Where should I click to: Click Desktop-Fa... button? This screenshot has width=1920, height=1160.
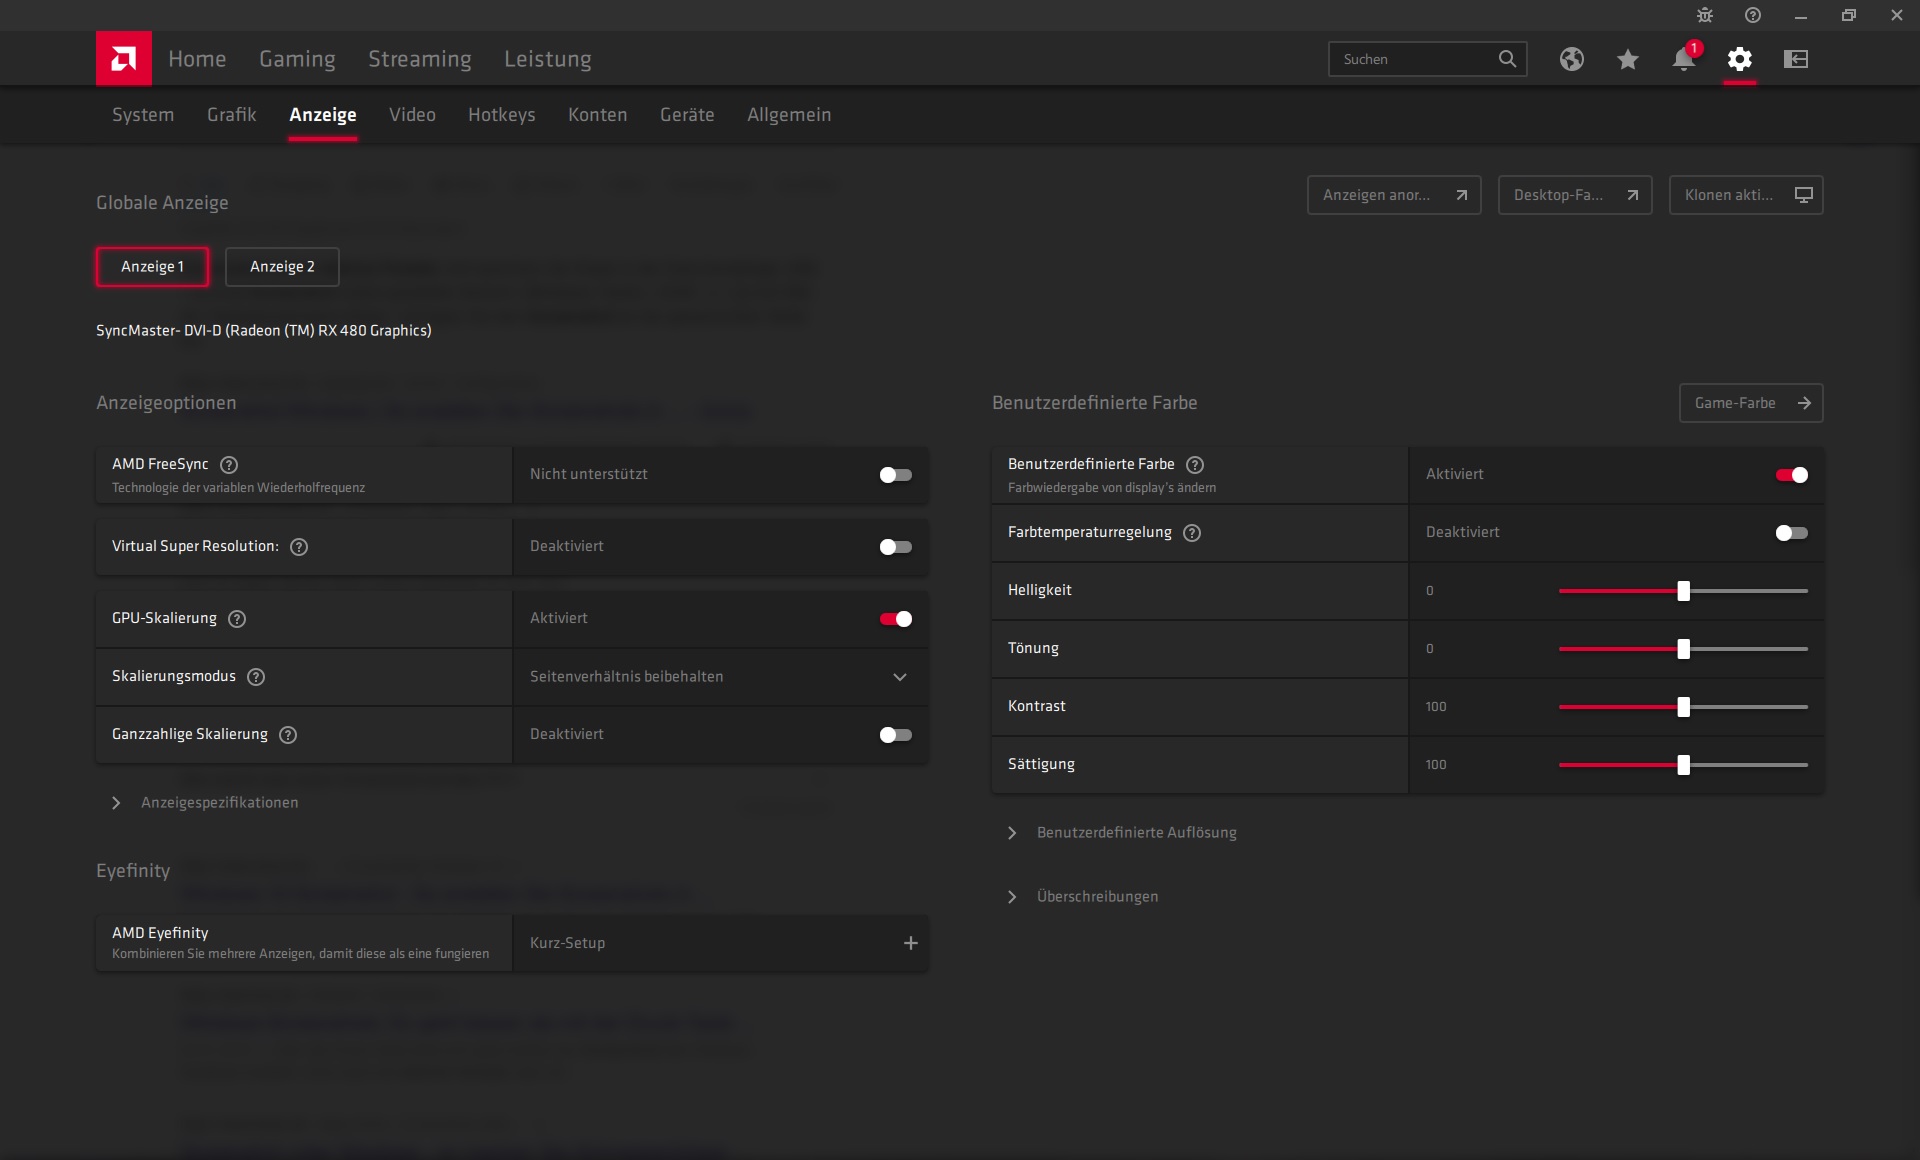pos(1575,195)
